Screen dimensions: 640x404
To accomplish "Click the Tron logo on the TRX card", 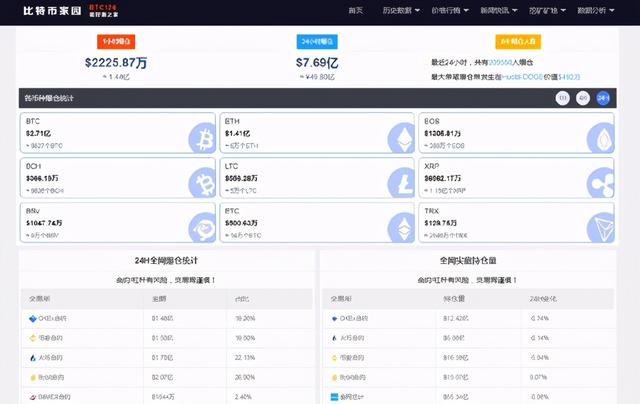I will 600,228.
